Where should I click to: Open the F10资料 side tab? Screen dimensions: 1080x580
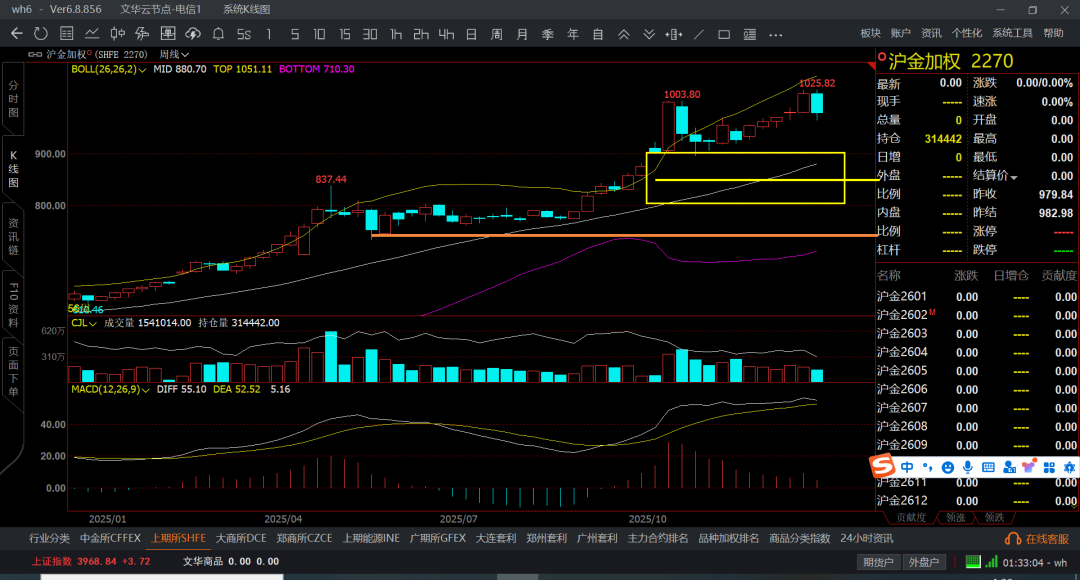pos(13,304)
